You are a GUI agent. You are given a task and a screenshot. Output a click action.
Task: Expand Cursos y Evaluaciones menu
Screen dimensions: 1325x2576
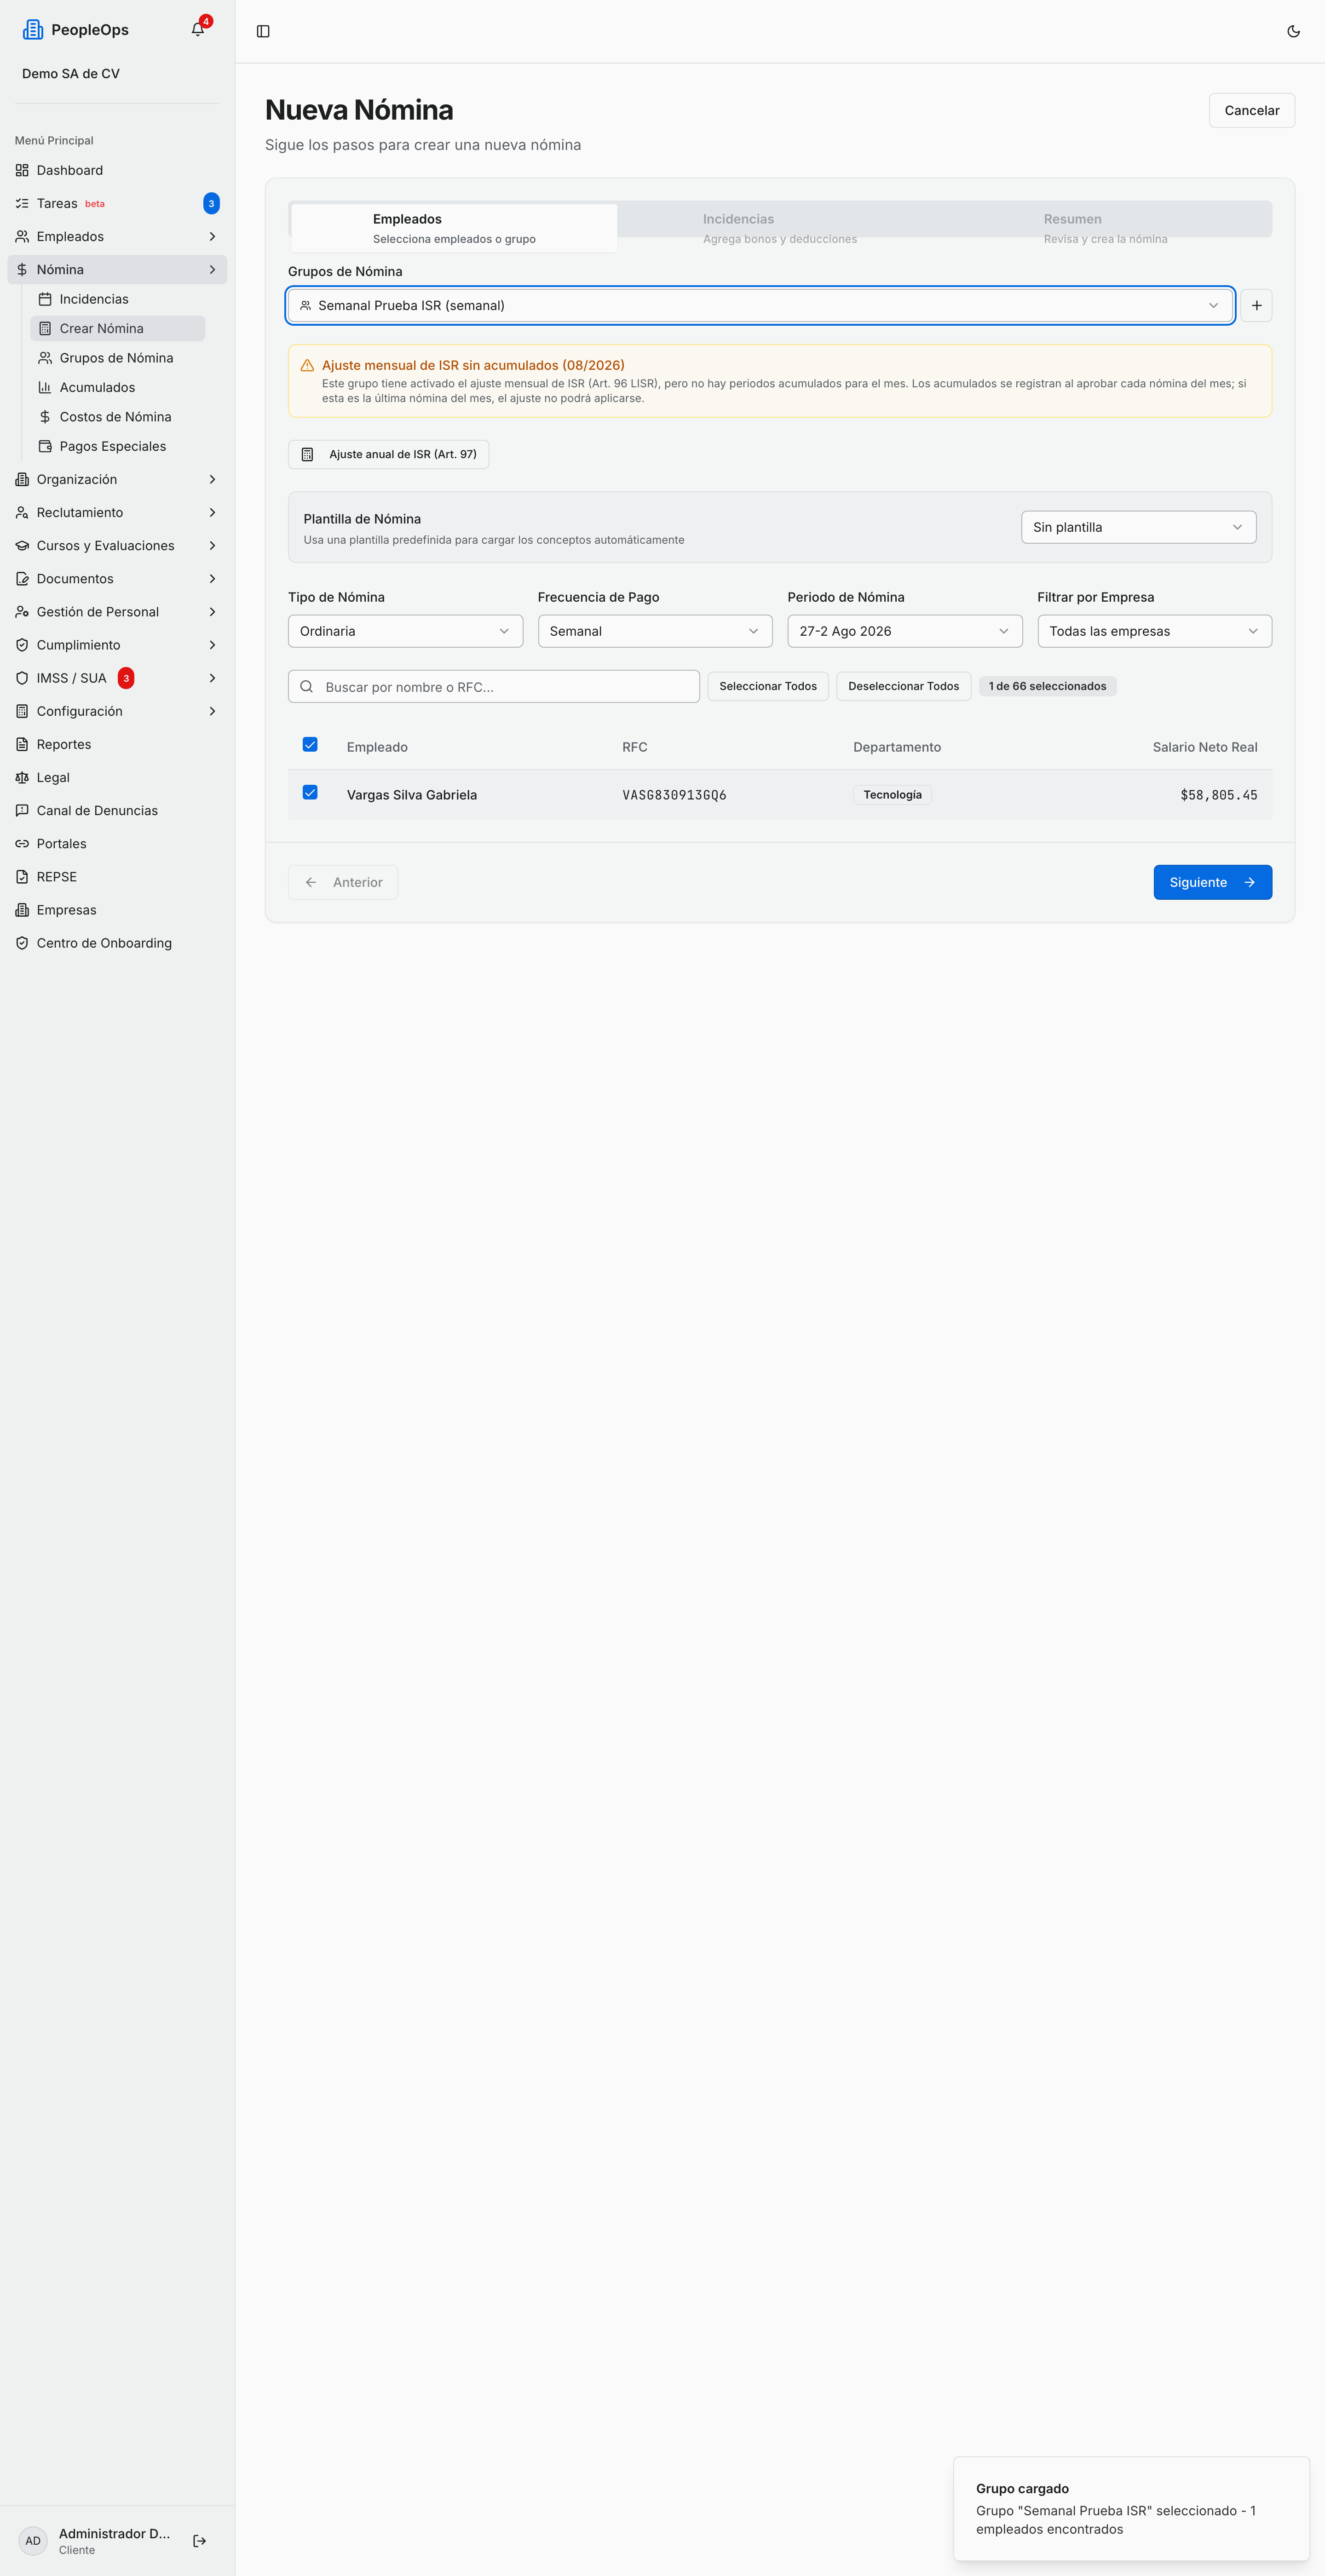click(117, 545)
